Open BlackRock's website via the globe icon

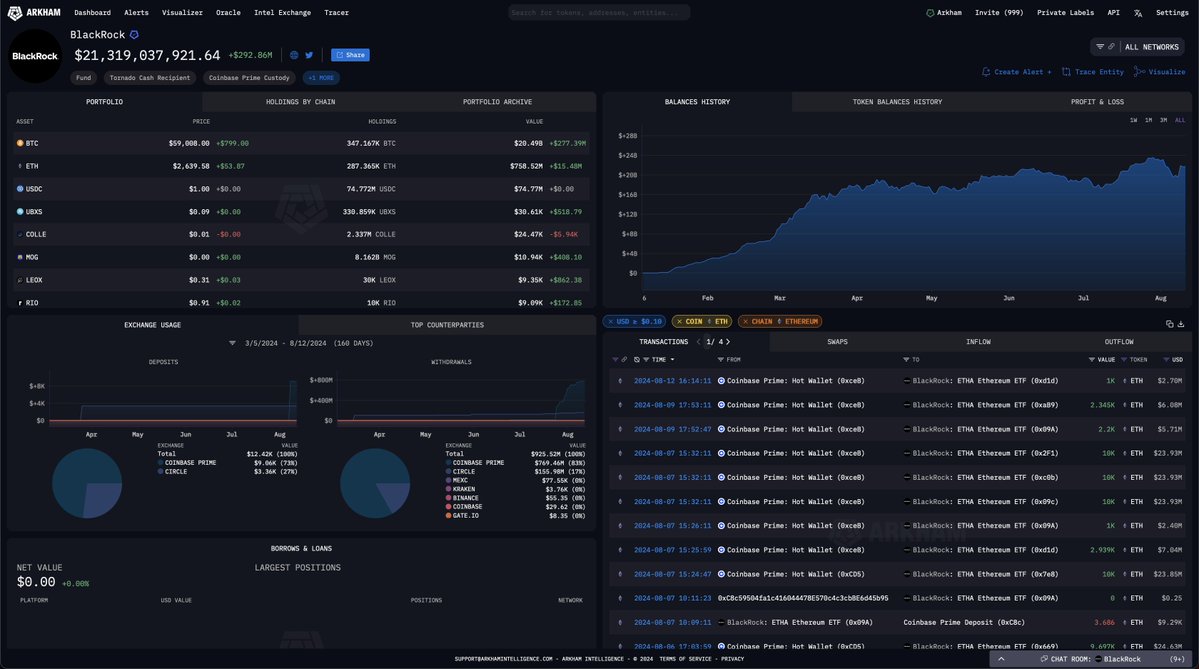pyautogui.click(x=294, y=55)
